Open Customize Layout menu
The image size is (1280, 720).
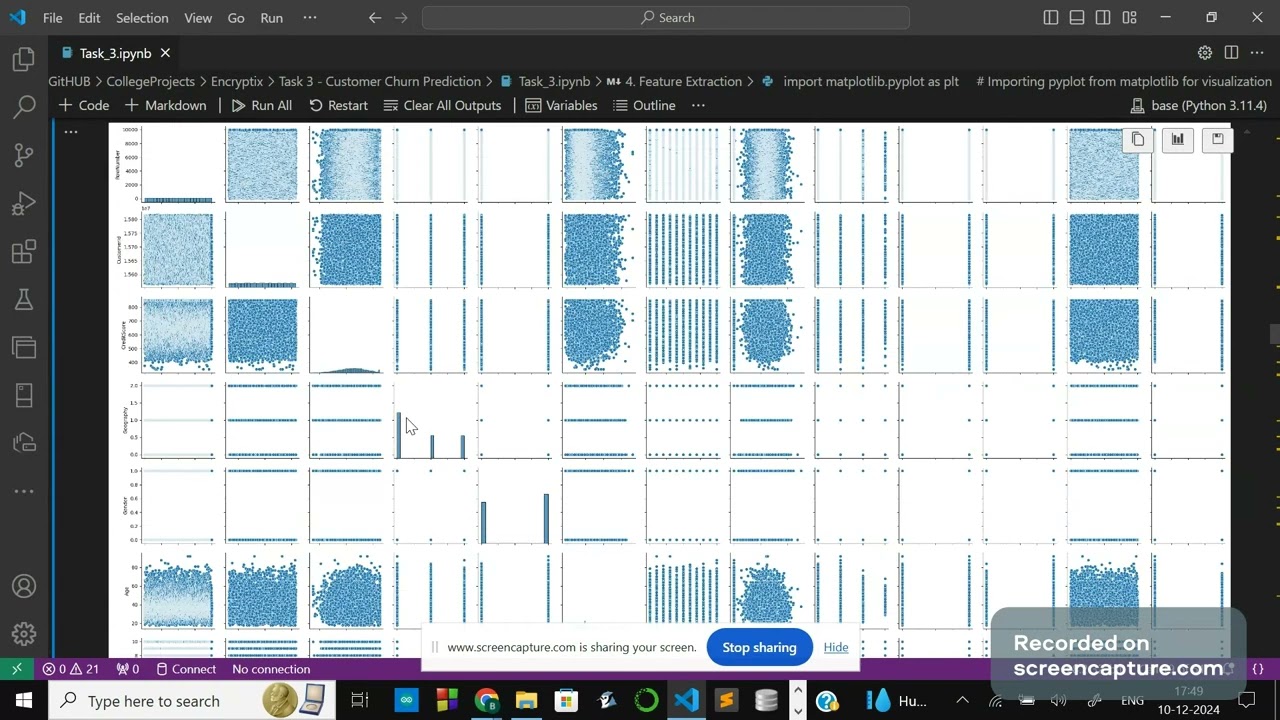[1129, 18]
